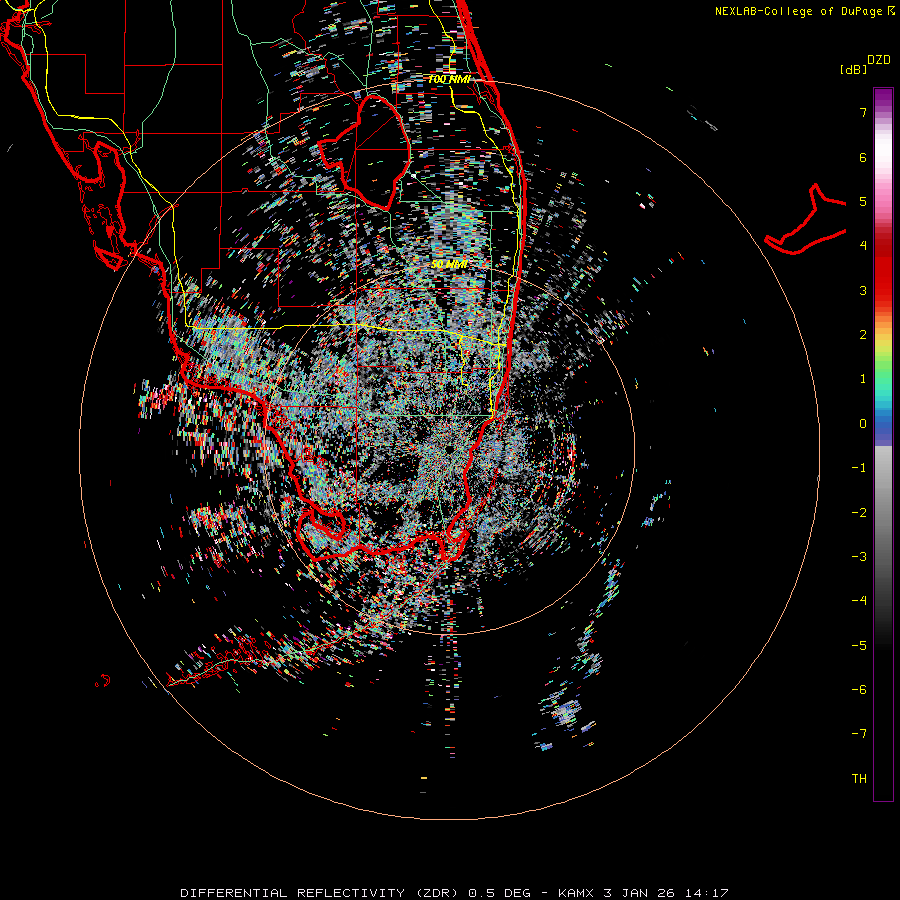This screenshot has height=900, width=900.
Task: Select the 6 value on the color scale
Action: pos(863,157)
